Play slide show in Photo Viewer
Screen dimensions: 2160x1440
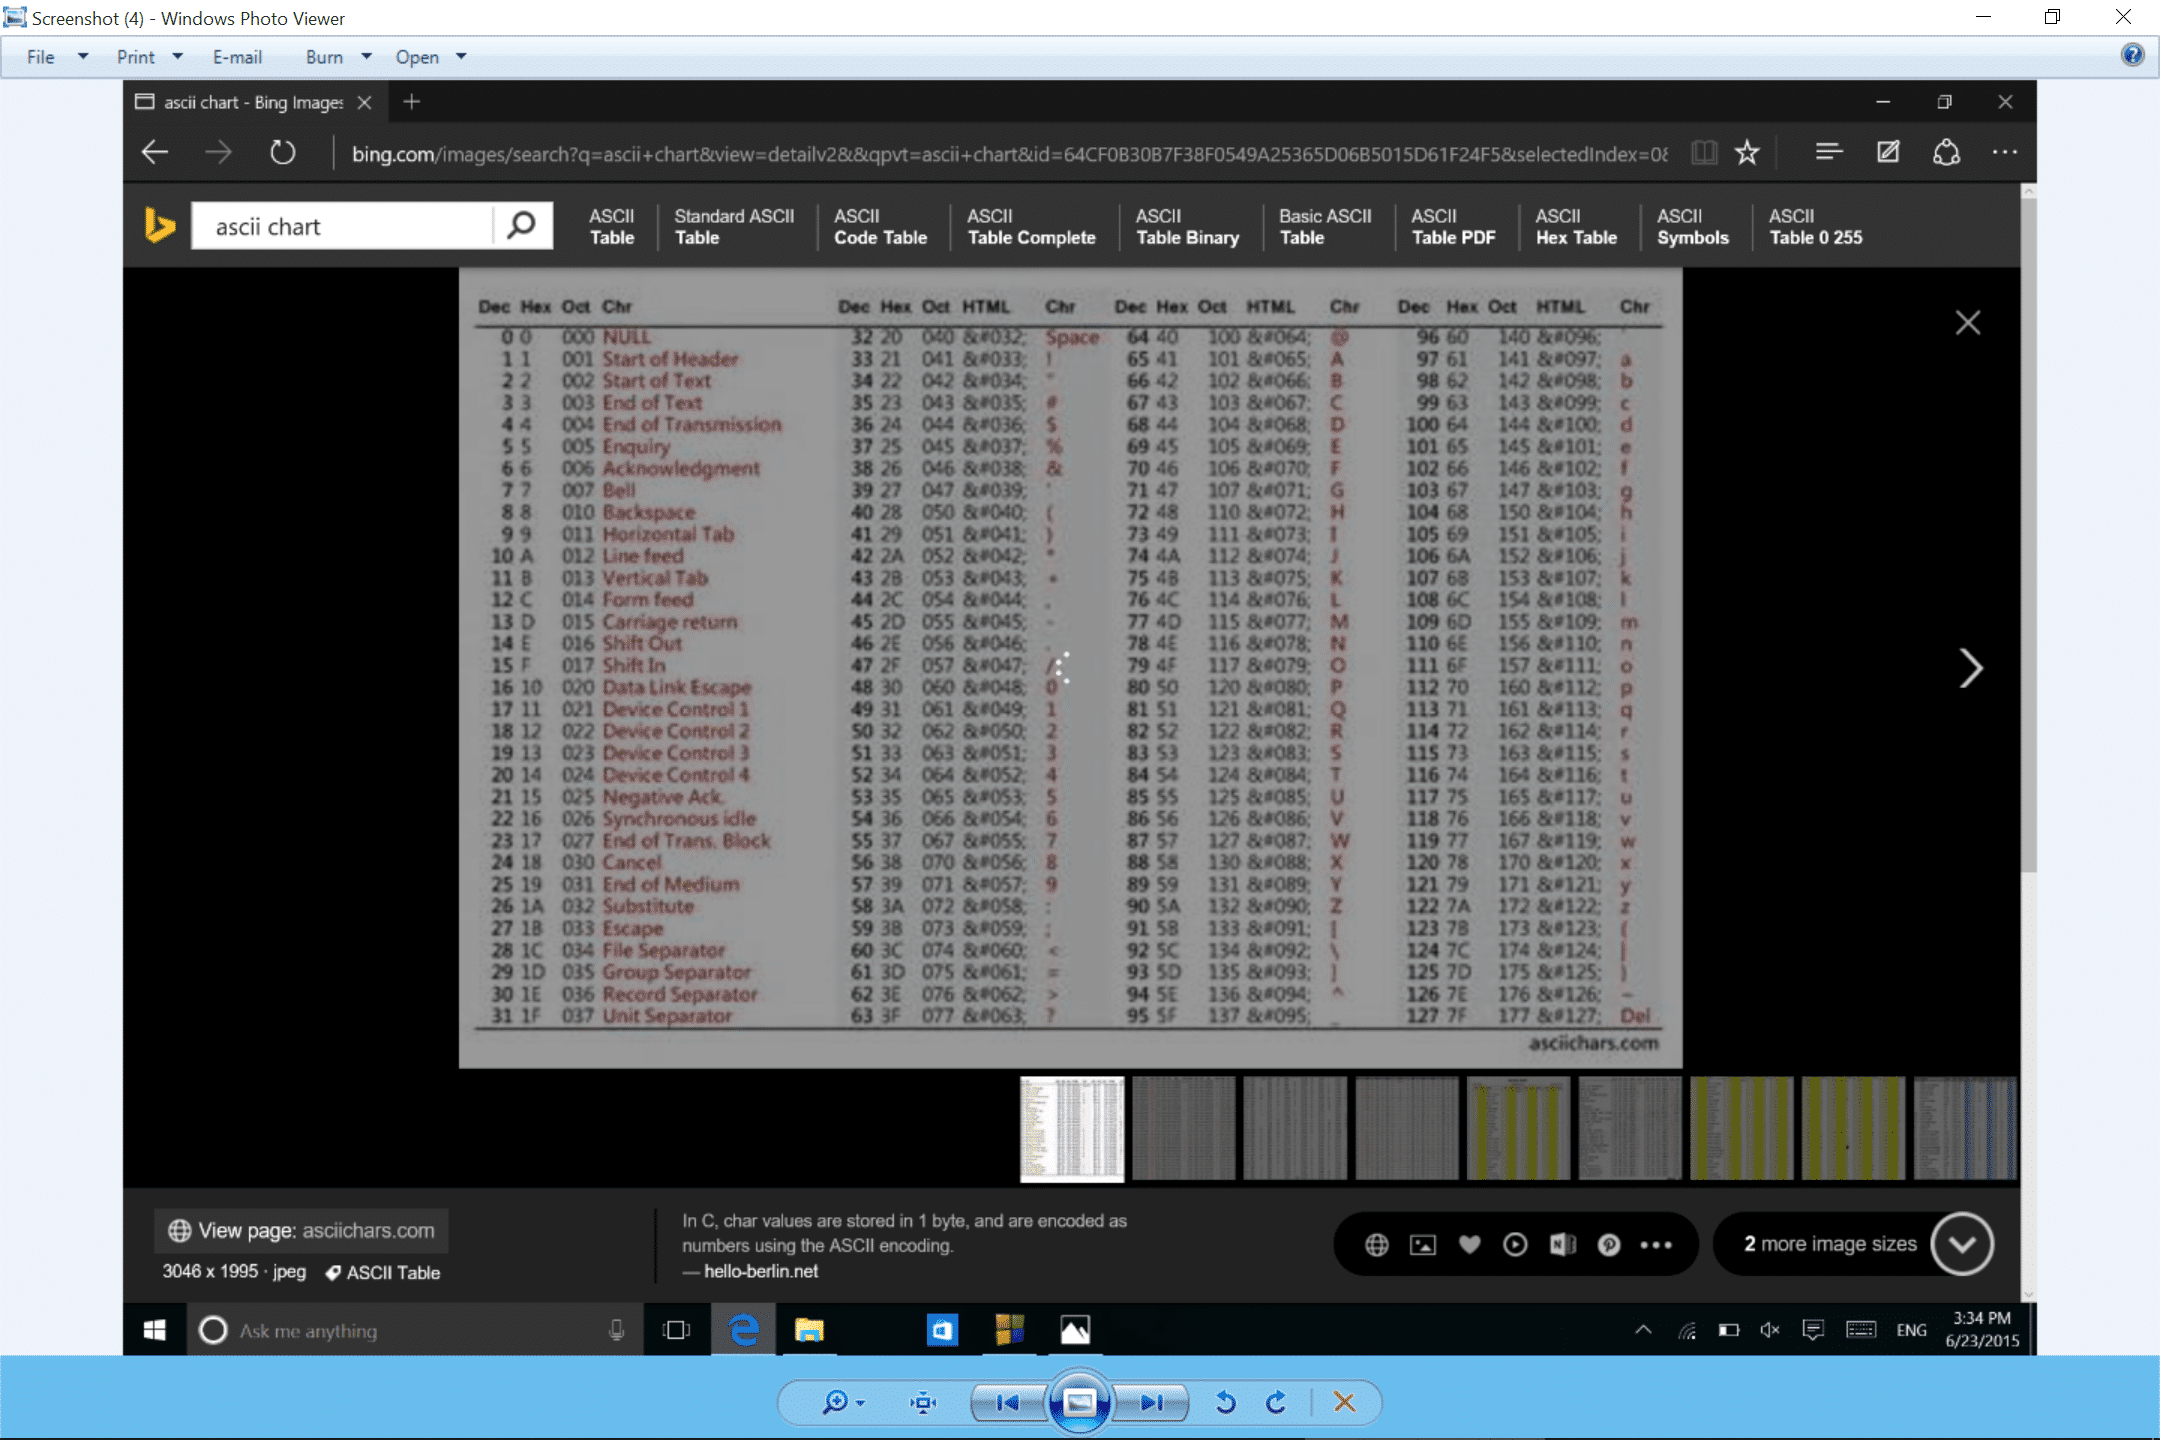(x=1079, y=1402)
